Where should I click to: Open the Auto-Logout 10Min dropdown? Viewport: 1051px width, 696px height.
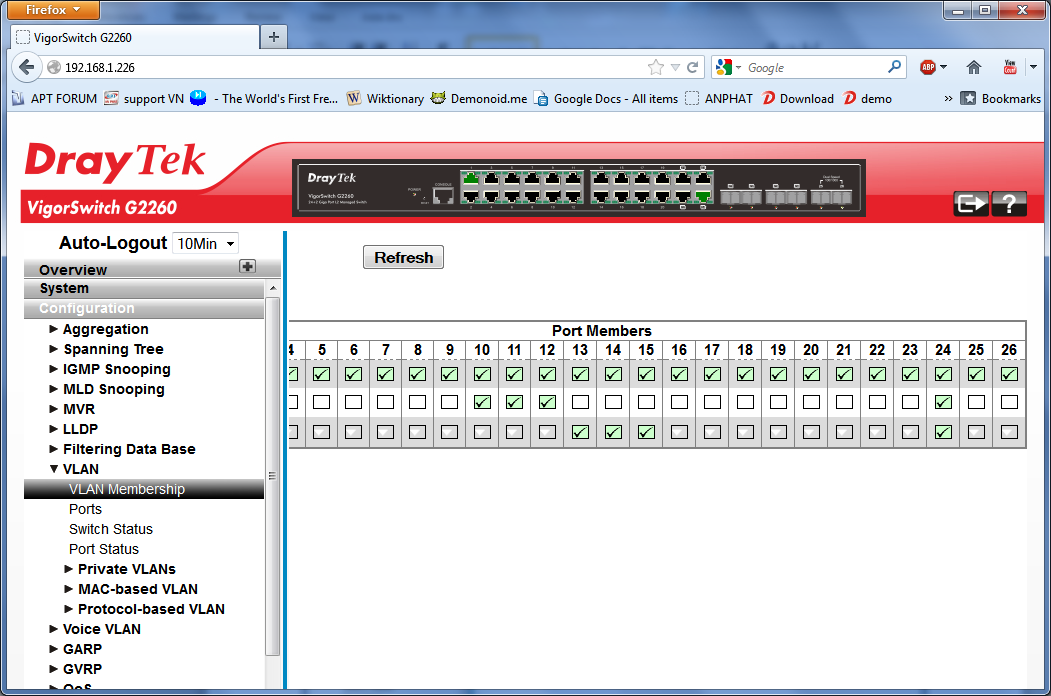[x=205, y=243]
